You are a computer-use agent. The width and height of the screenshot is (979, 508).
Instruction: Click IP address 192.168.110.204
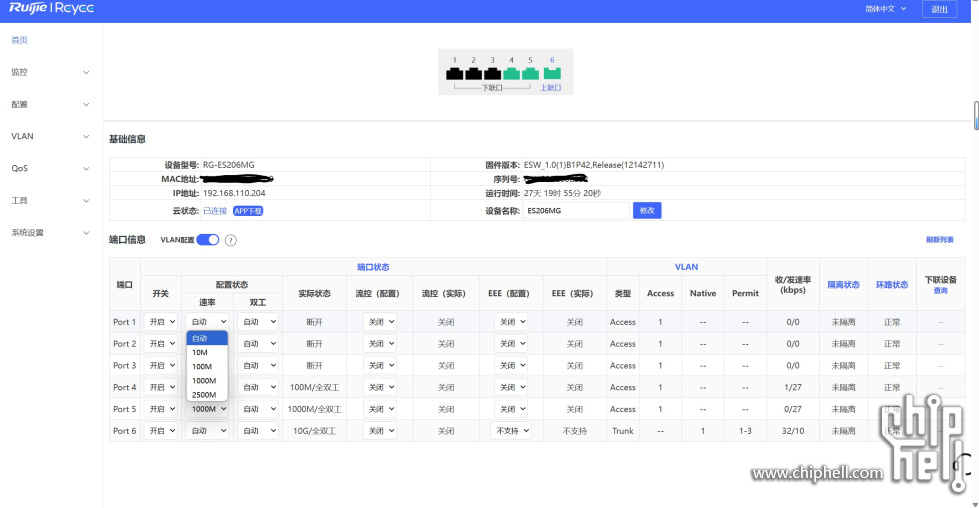(234, 193)
